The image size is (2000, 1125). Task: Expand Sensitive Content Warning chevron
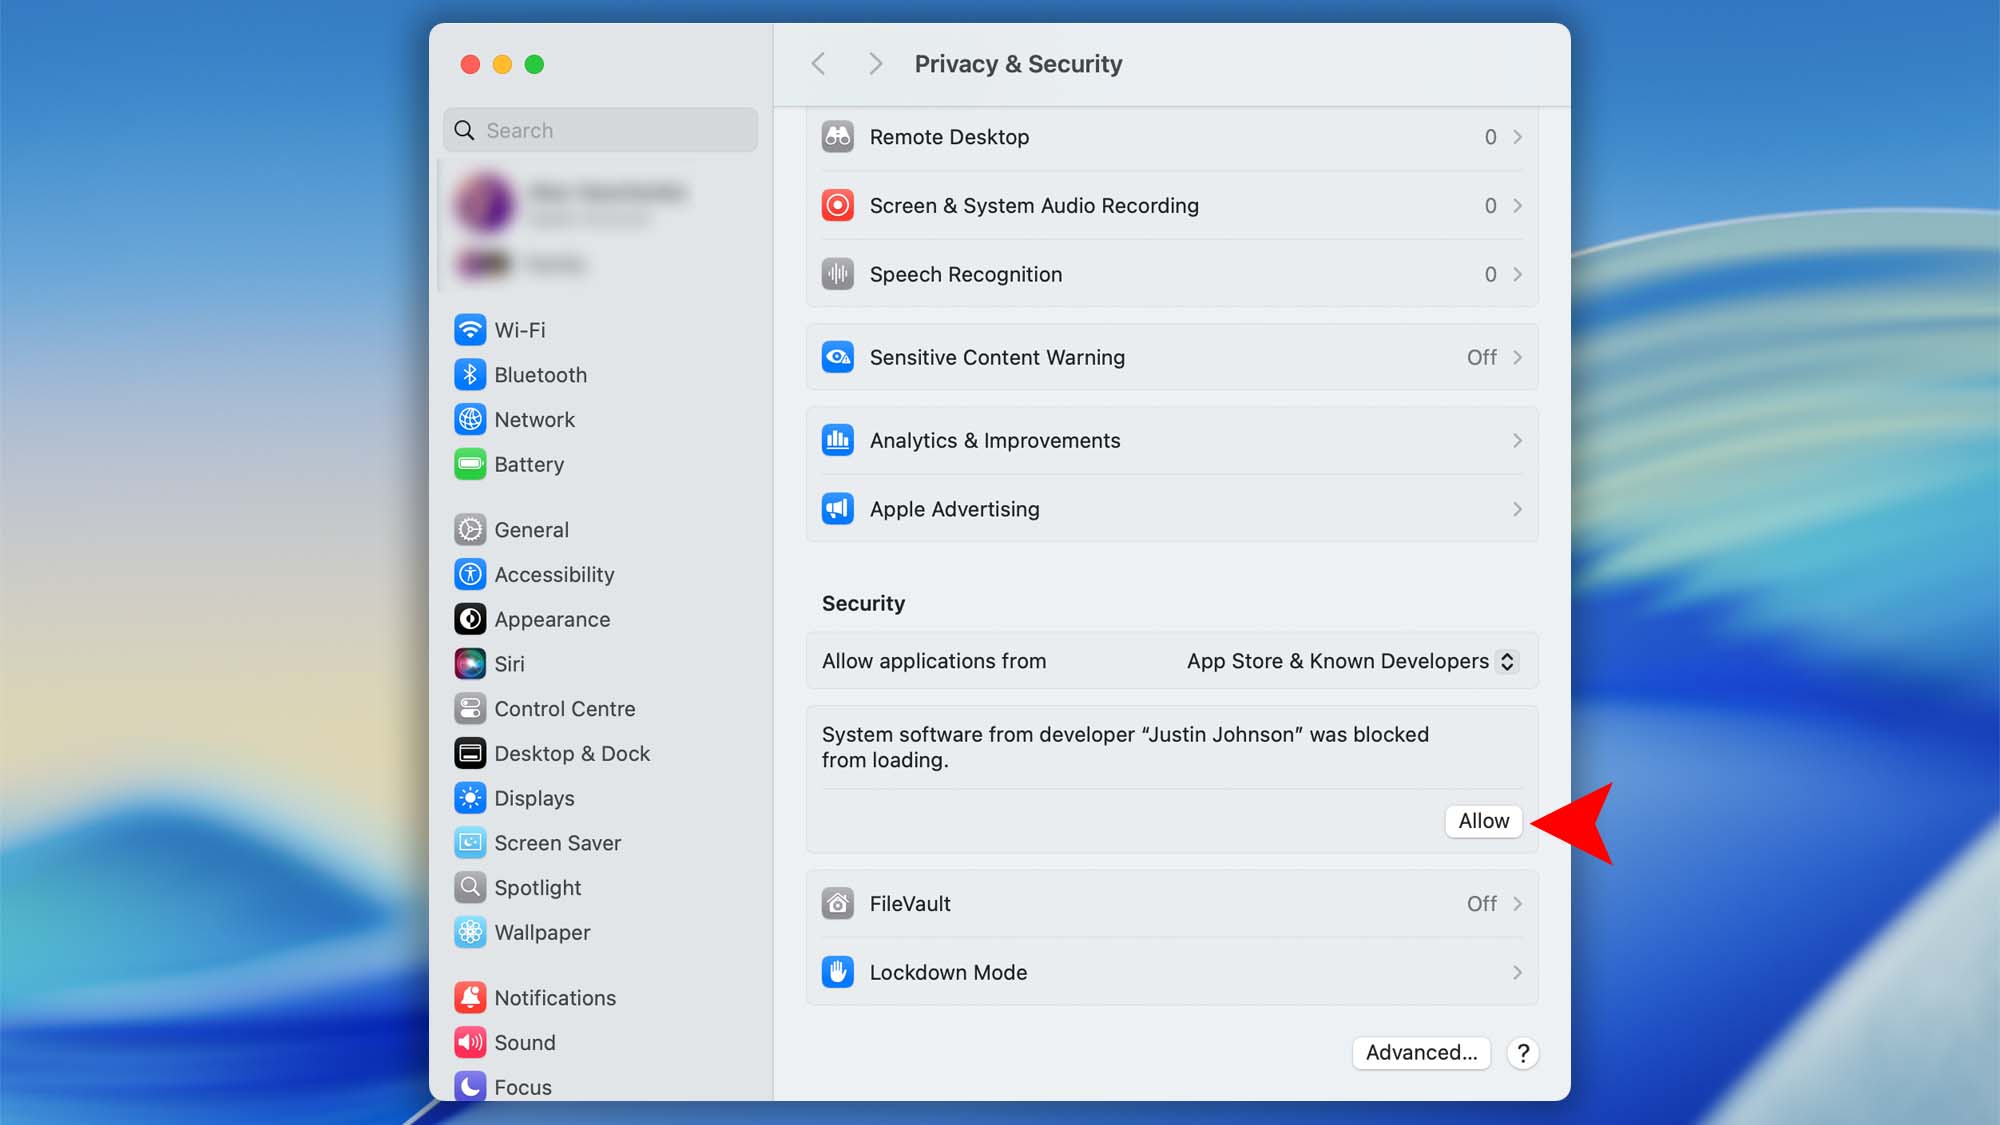[1517, 357]
